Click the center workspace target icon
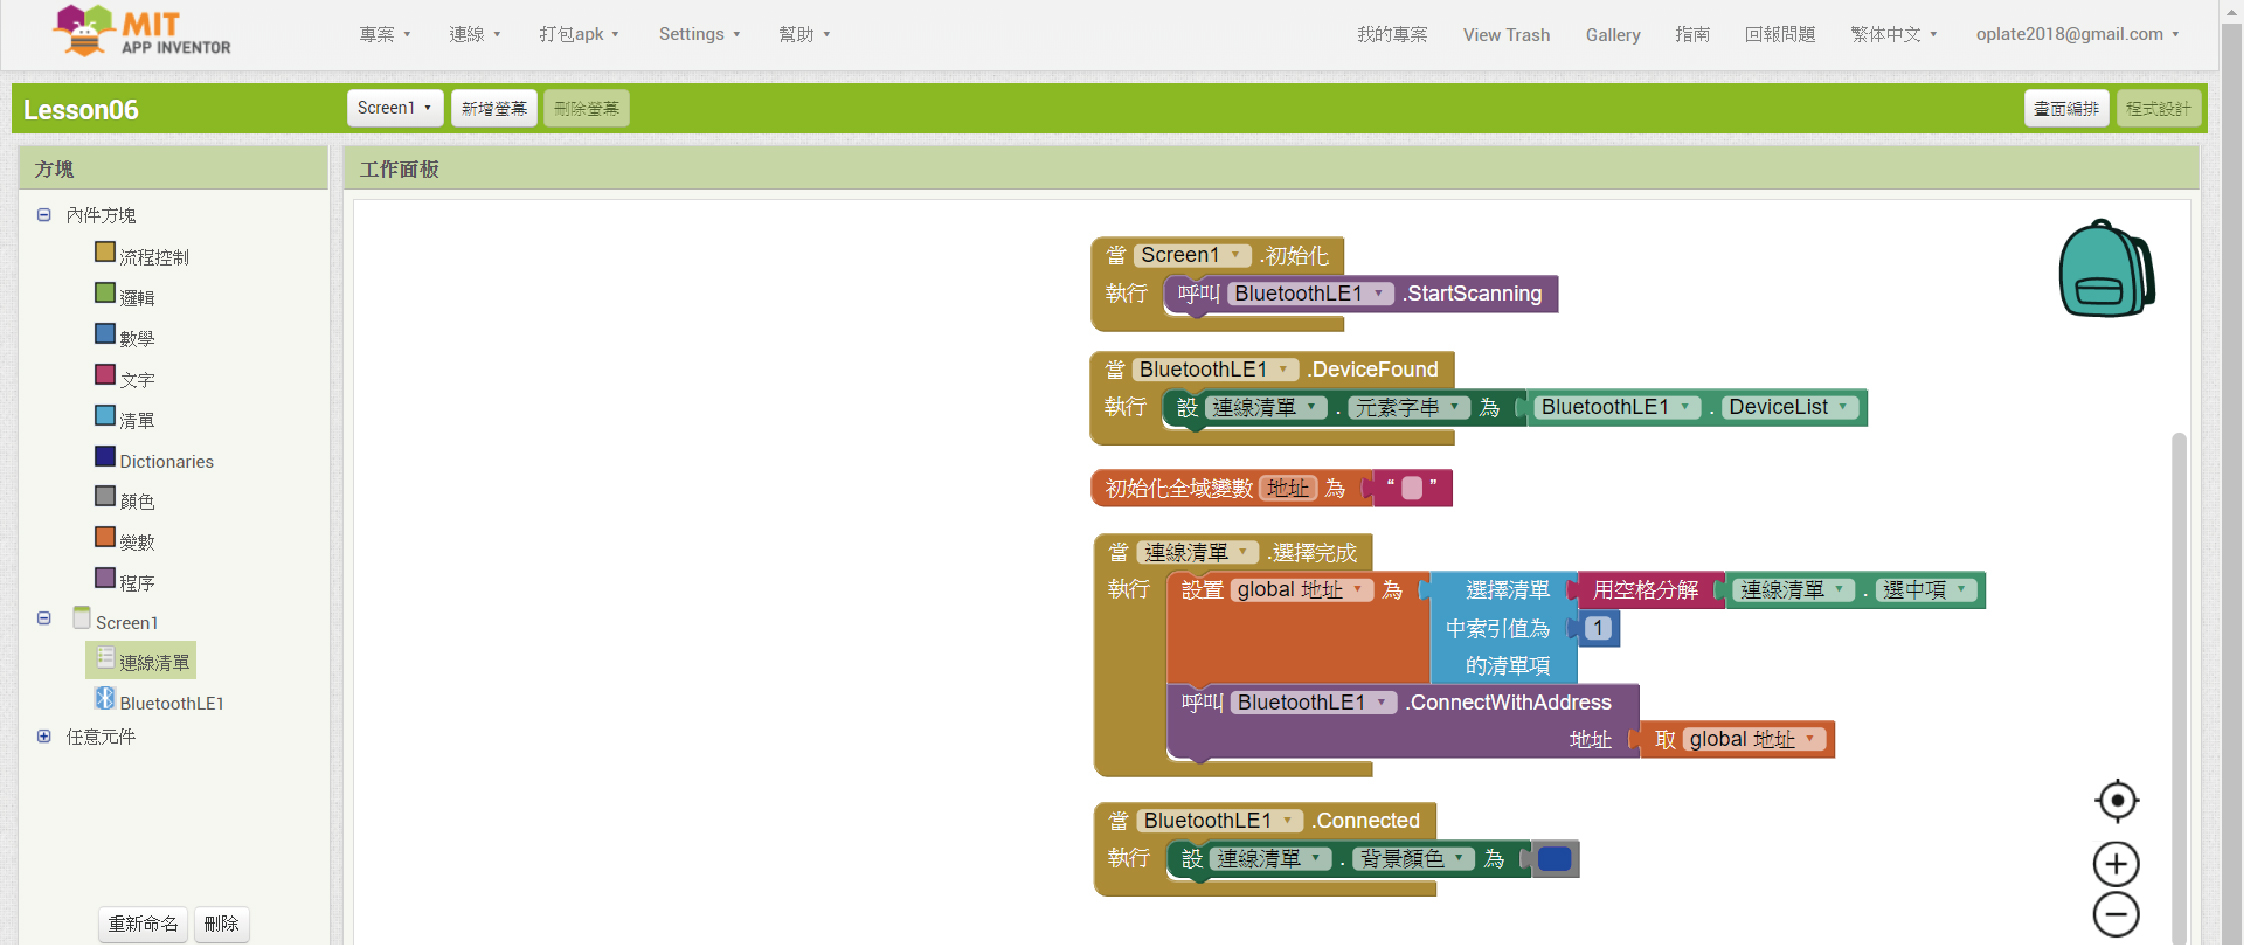This screenshot has width=2244, height=945. (x=2116, y=800)
